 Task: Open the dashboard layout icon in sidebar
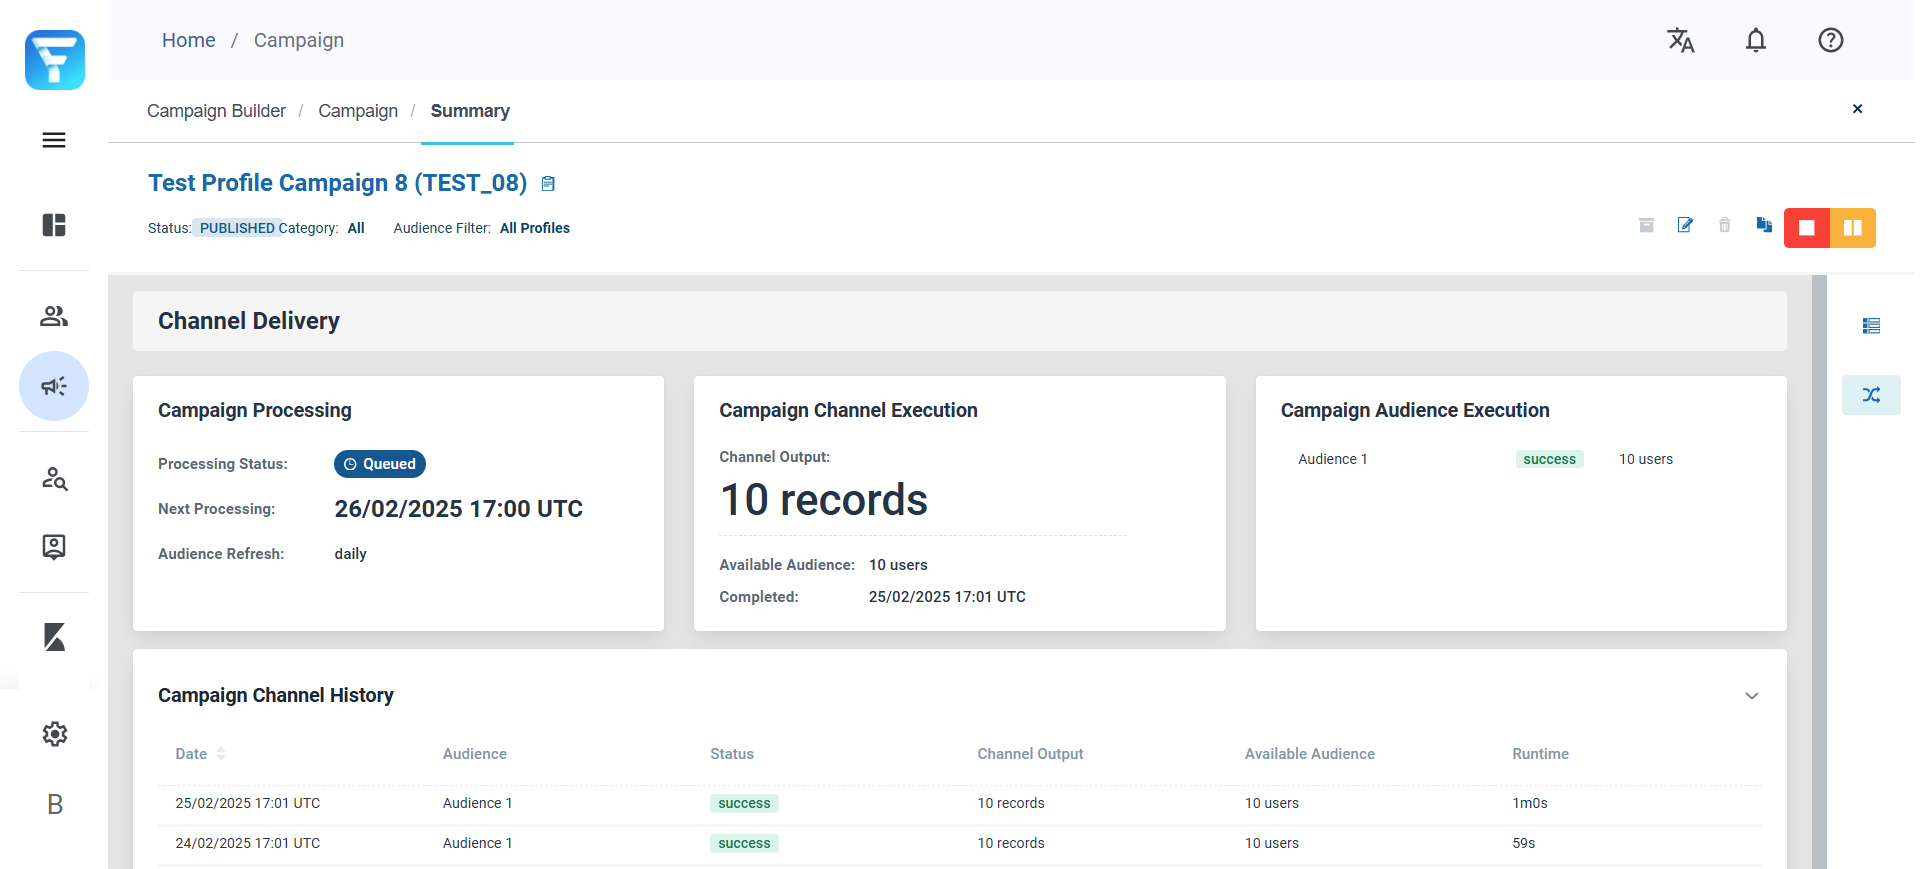point(54,225)
